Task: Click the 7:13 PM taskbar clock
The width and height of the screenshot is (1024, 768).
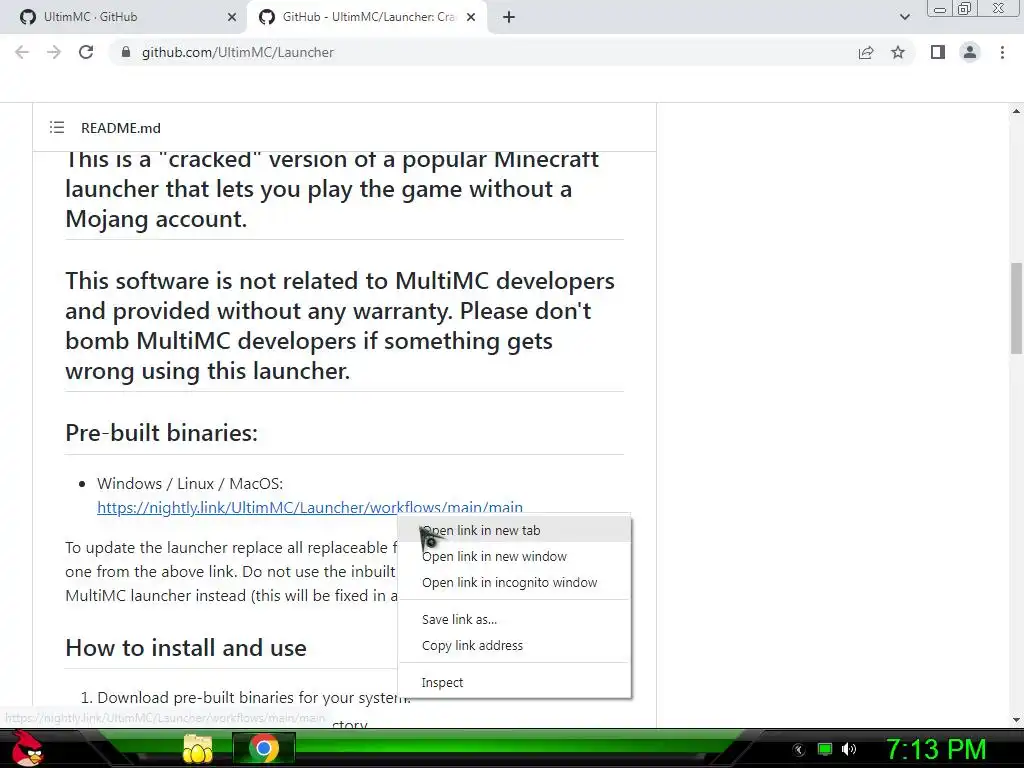Action: coord(935,749)
